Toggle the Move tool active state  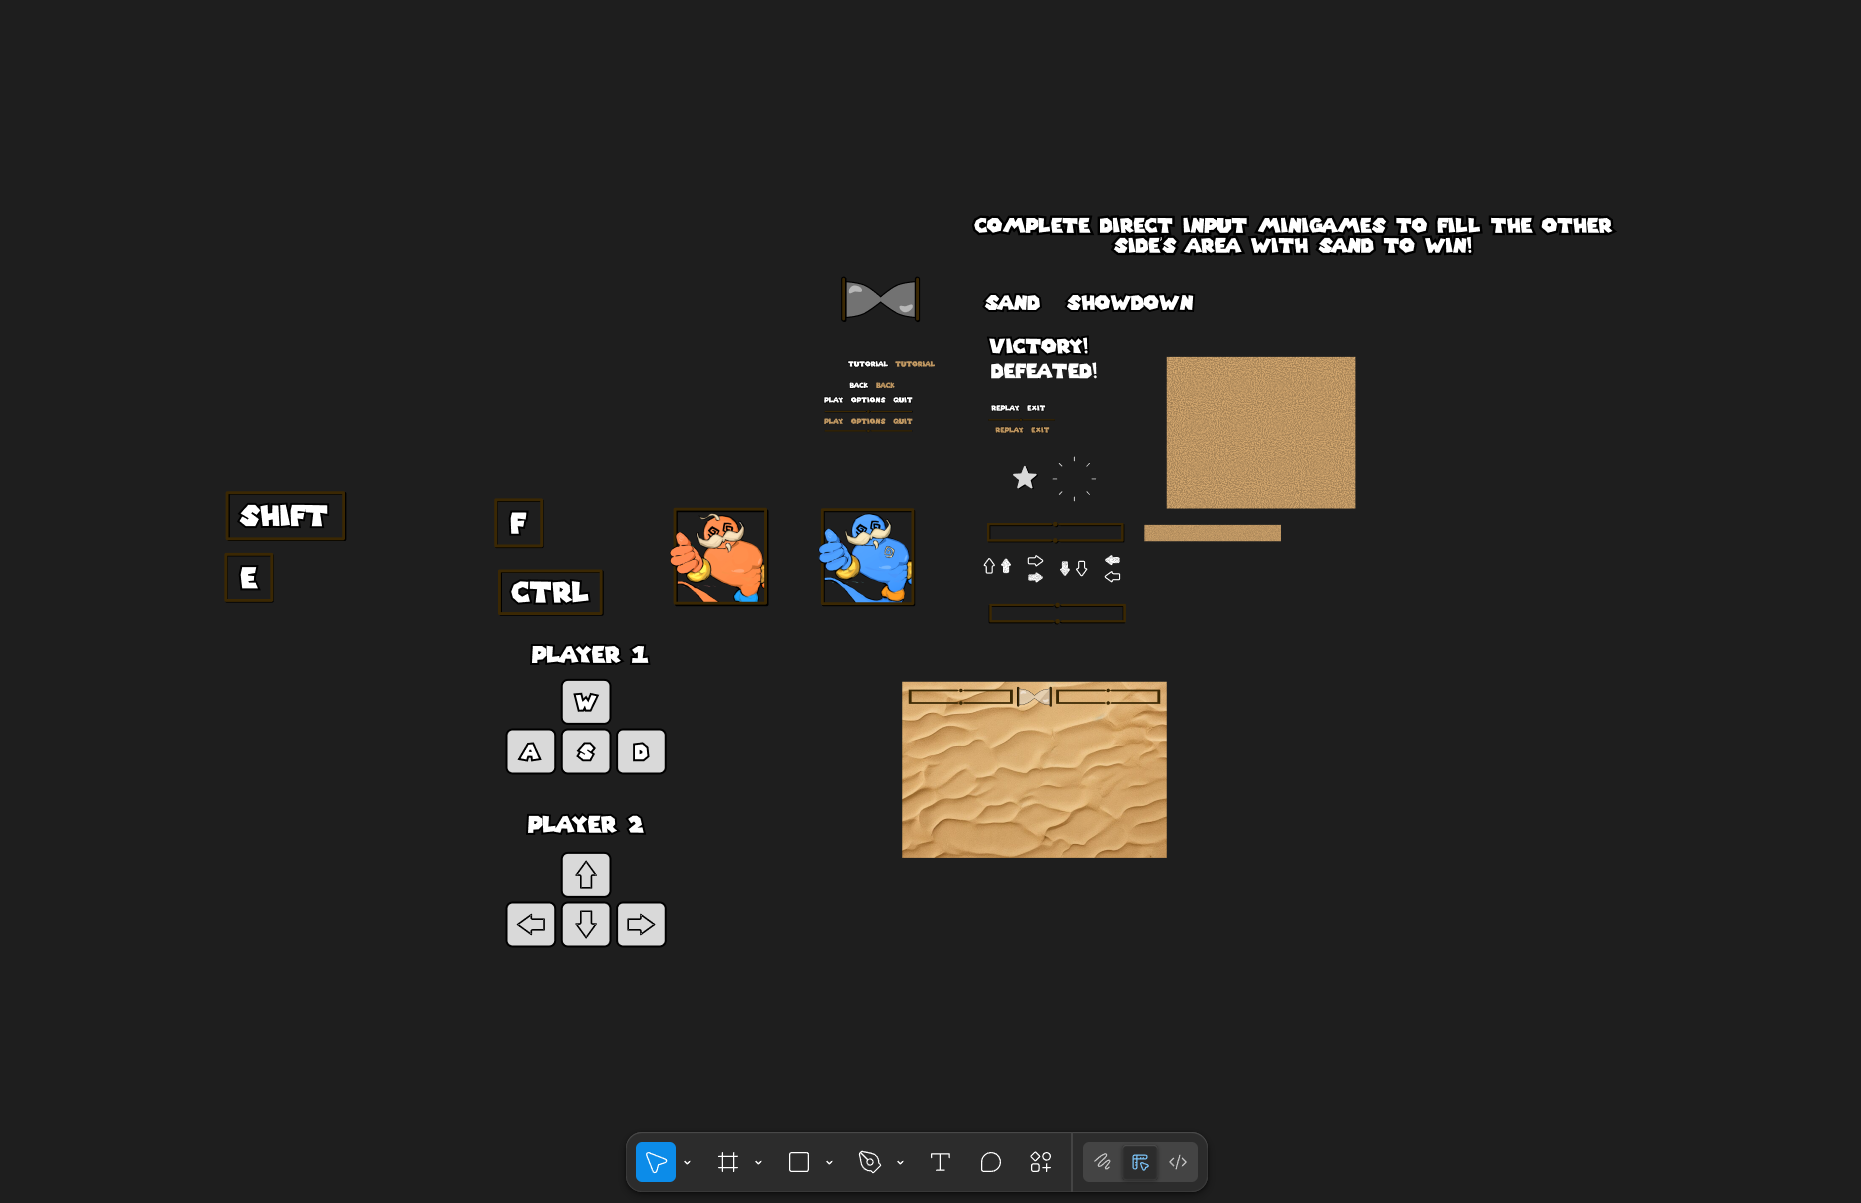point(656,1162)
